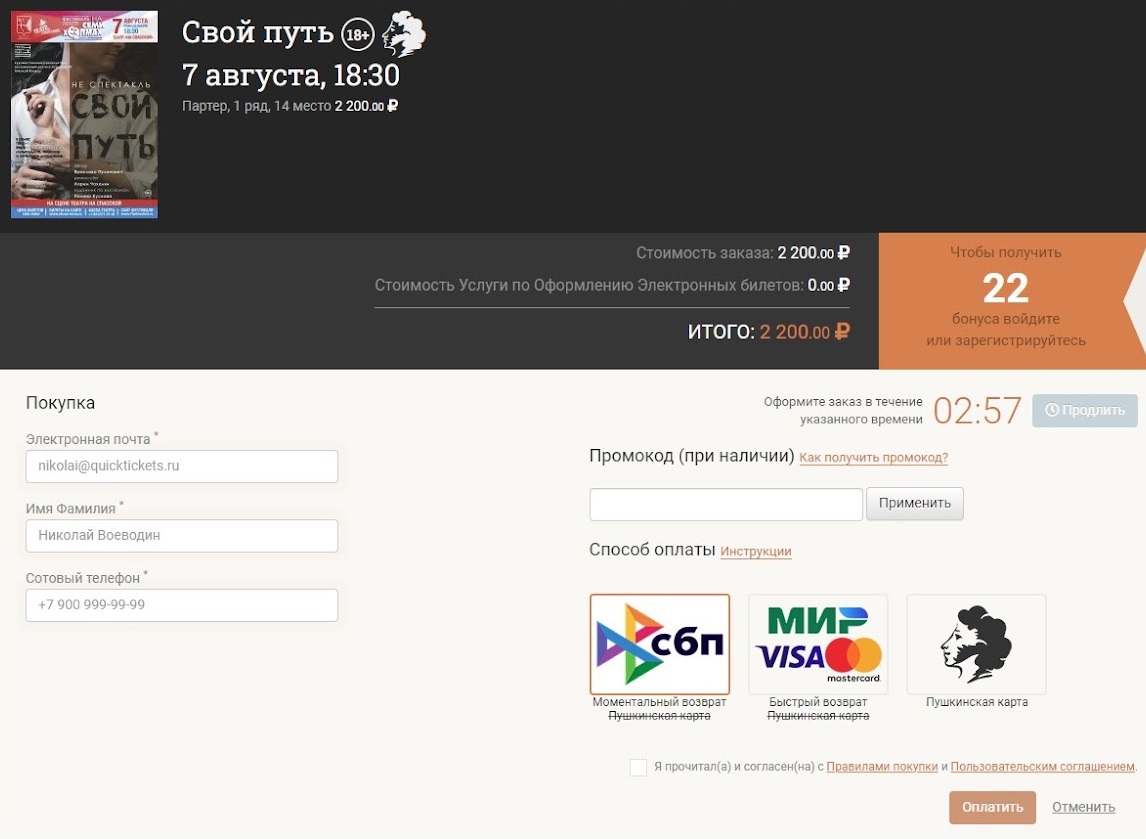Select the Пушкинская карта payment icon
The width and height of the screenshot is (1146, 839).
[x=976, y=644]
